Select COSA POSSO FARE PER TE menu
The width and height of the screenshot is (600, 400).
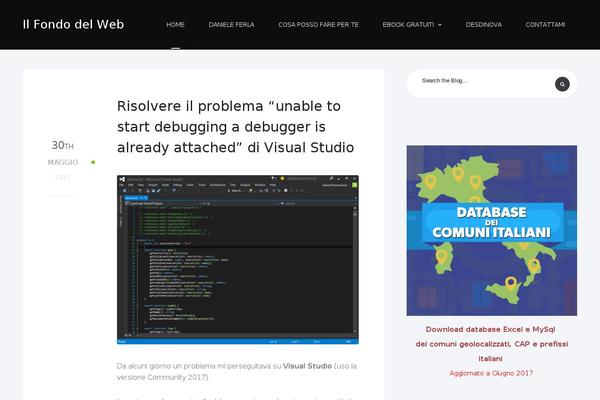coord(318,24)
